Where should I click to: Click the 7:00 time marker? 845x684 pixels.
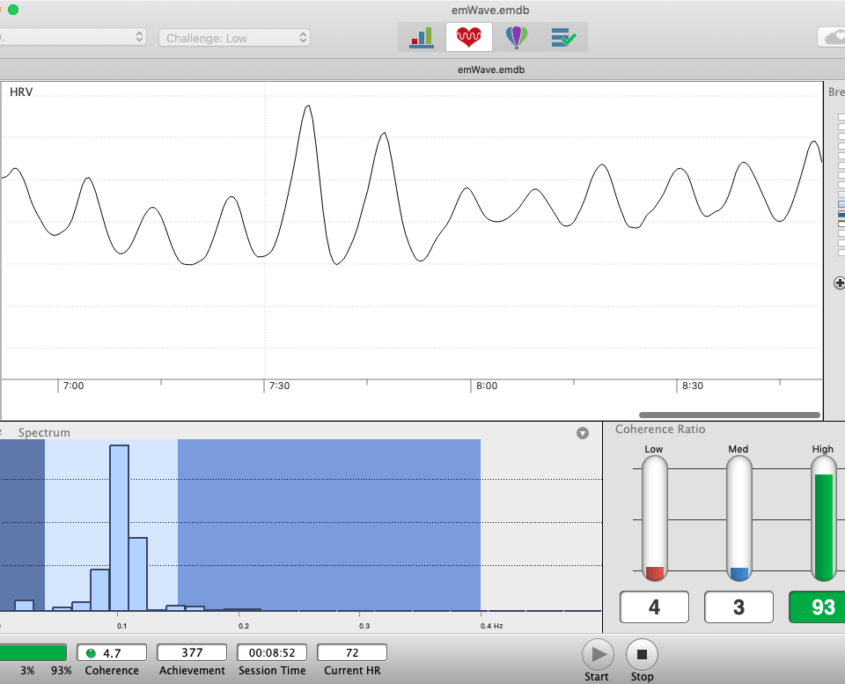coord(73,386)
